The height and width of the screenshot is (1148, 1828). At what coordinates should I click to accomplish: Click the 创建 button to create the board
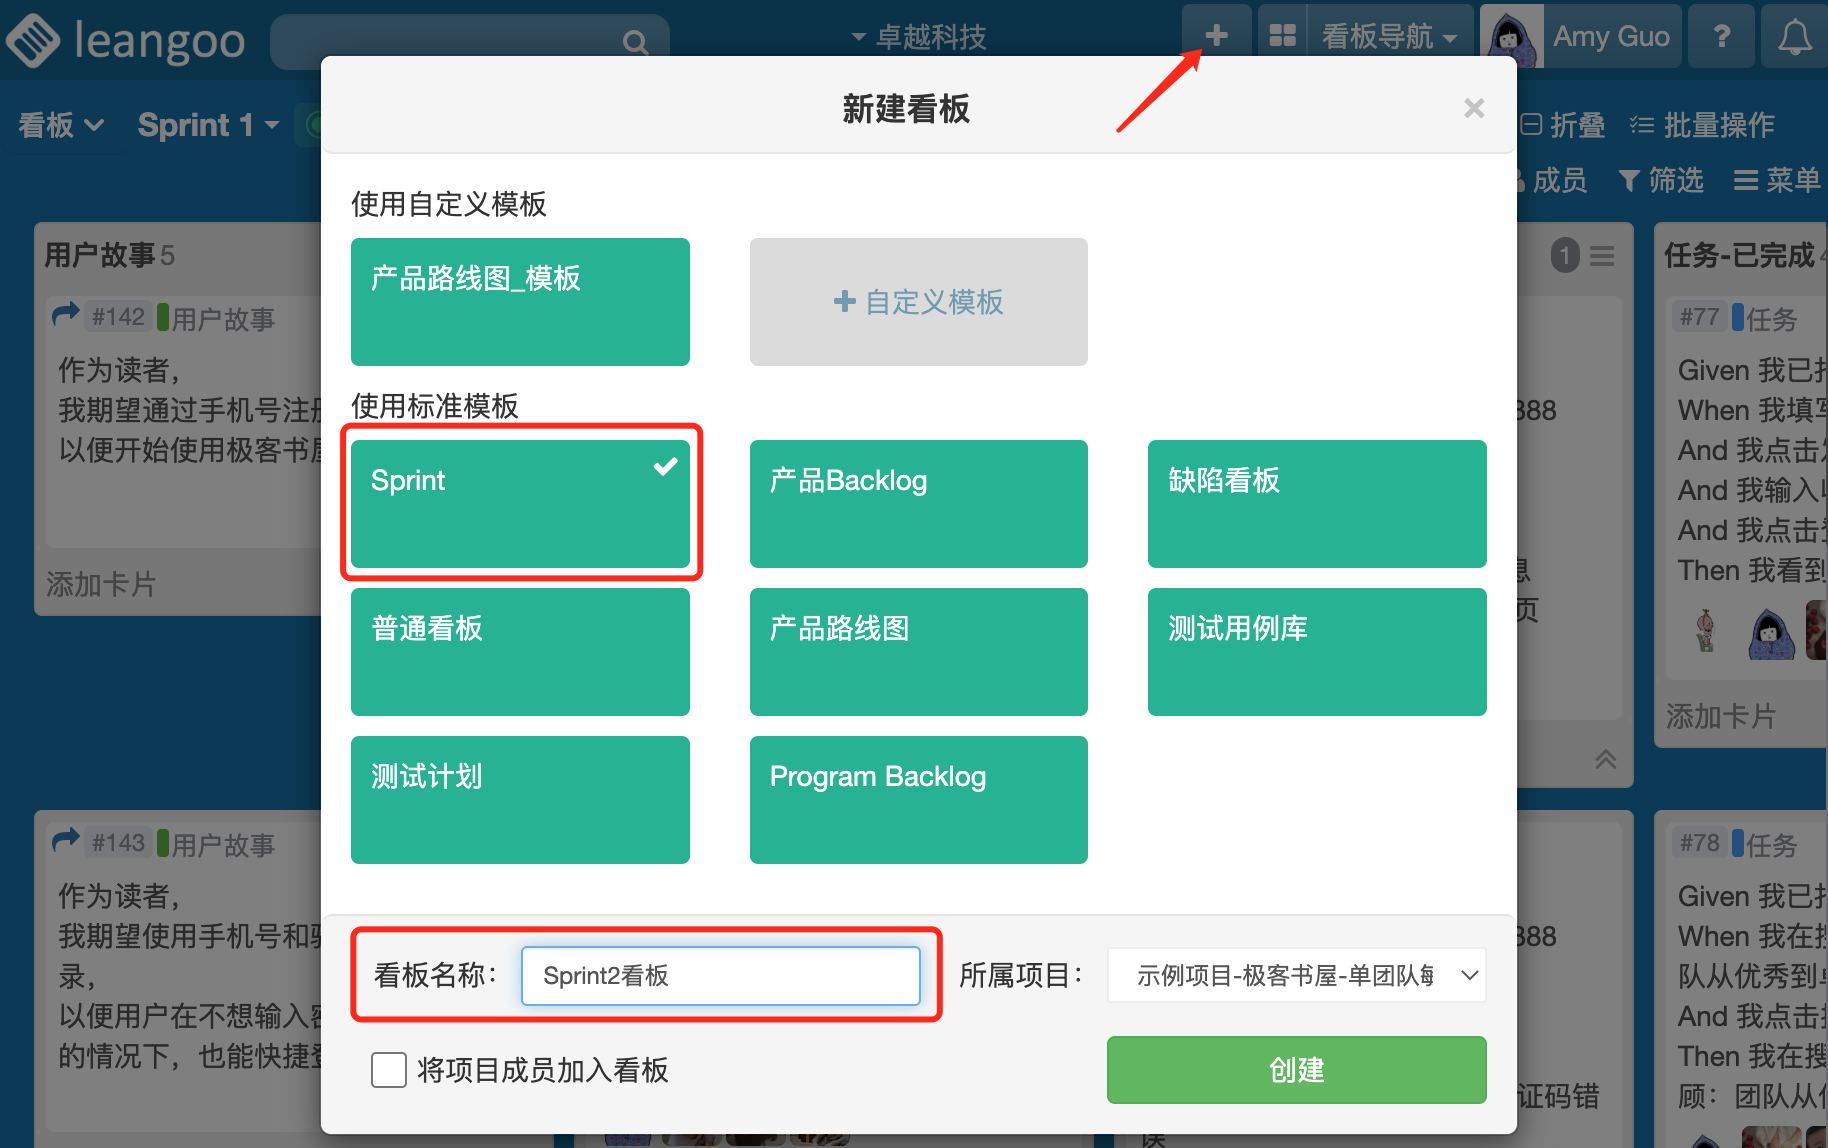click(x=1296, y=1070)
